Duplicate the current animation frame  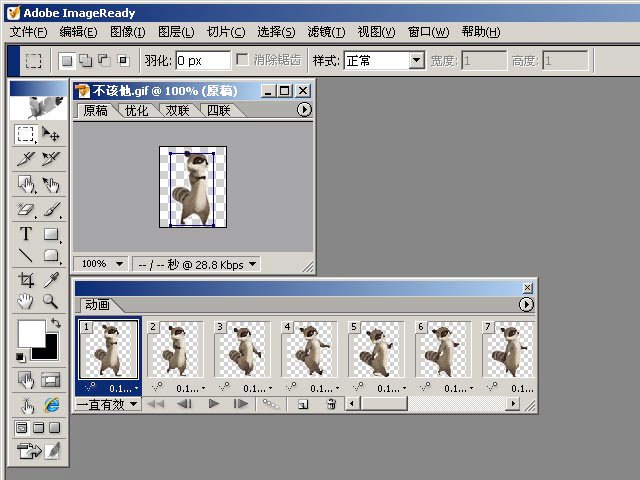[303, 404]
